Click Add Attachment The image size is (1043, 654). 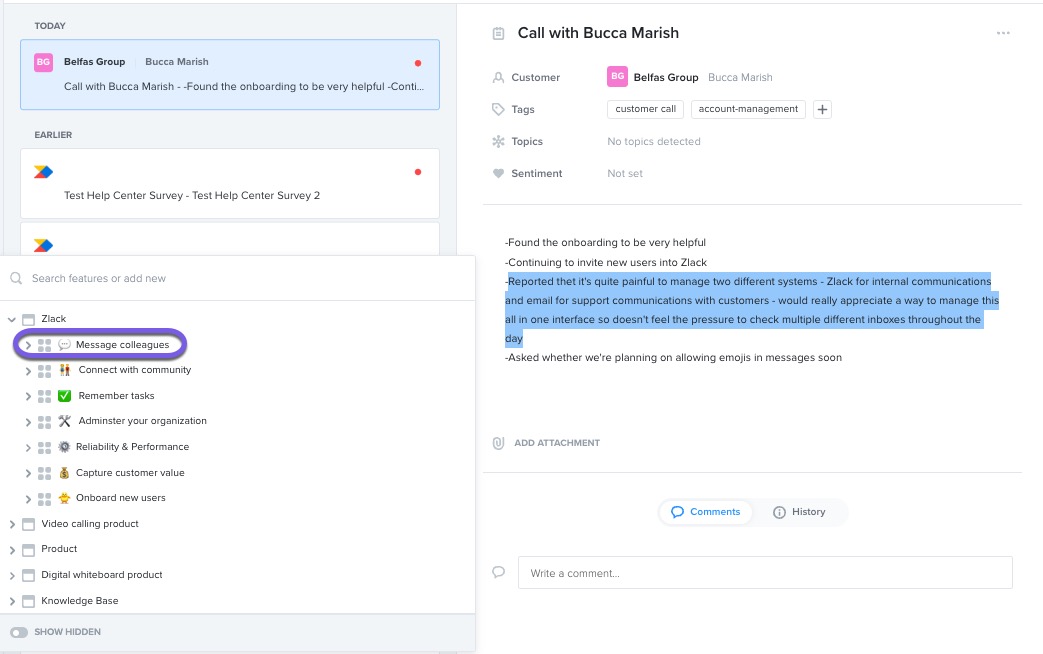click(557, 443)
